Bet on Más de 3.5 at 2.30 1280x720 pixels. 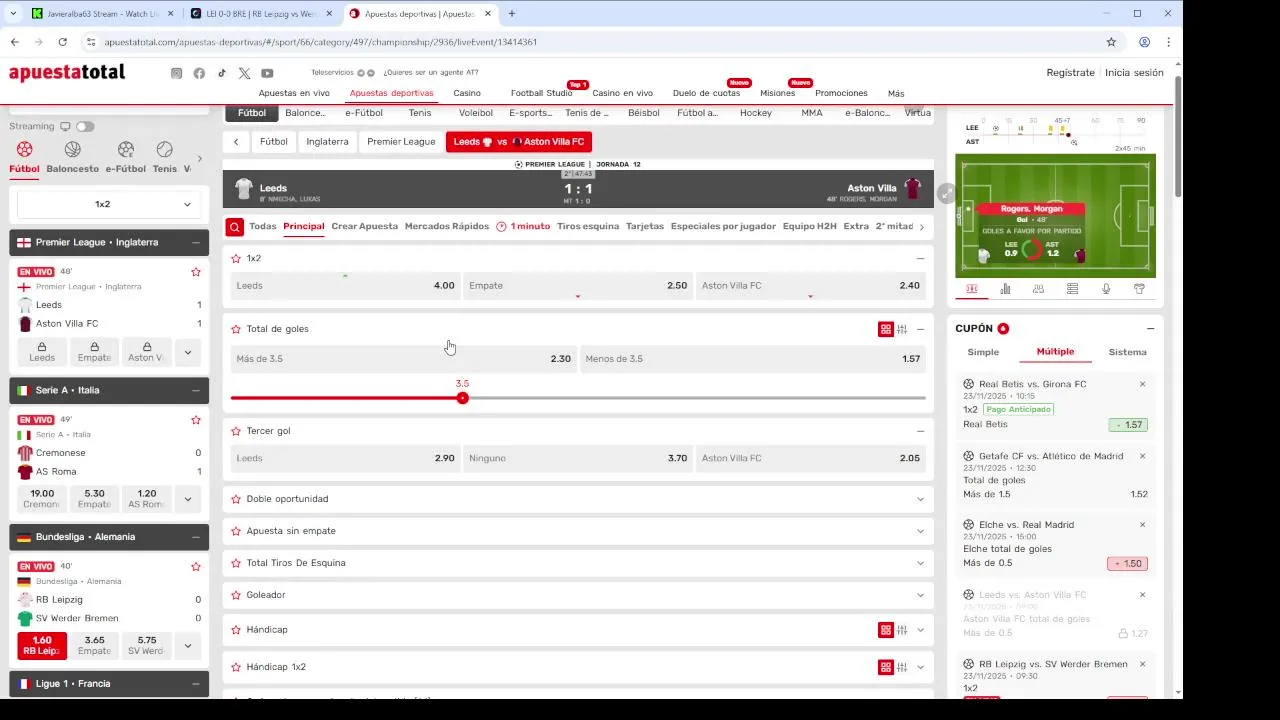tap(404, 359)
